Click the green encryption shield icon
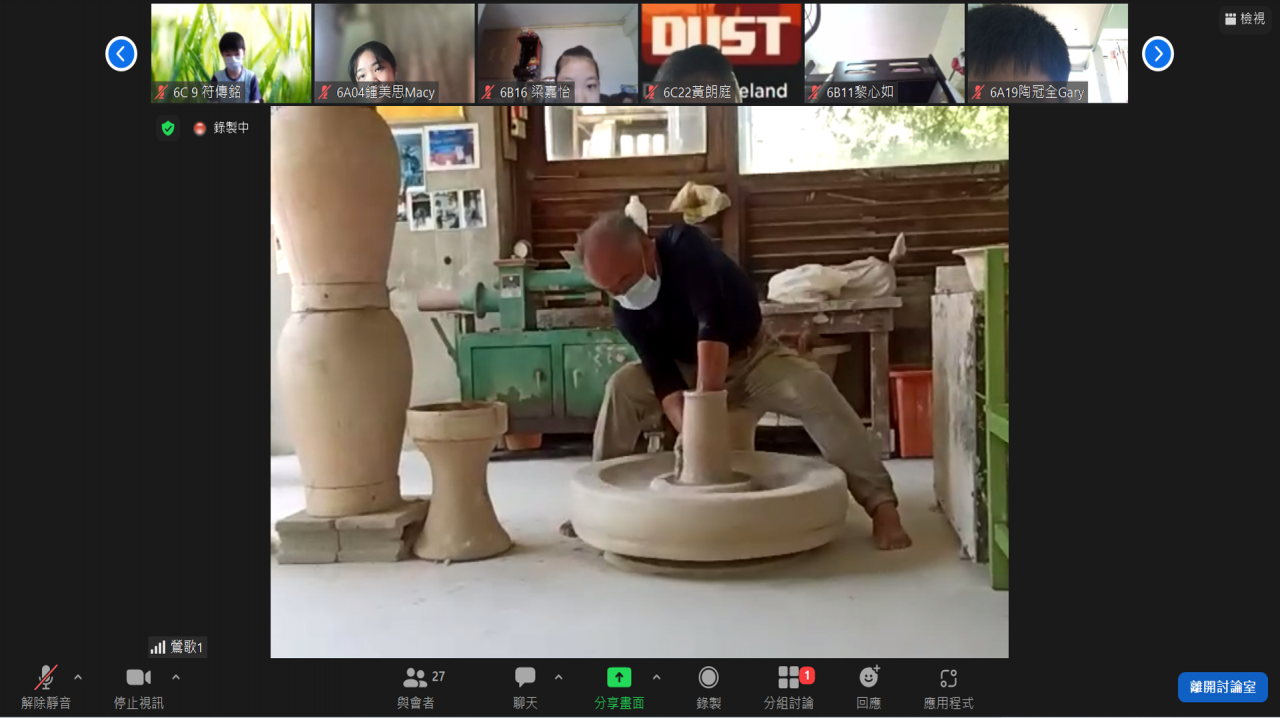The image size is (1280, 718). 168,128
